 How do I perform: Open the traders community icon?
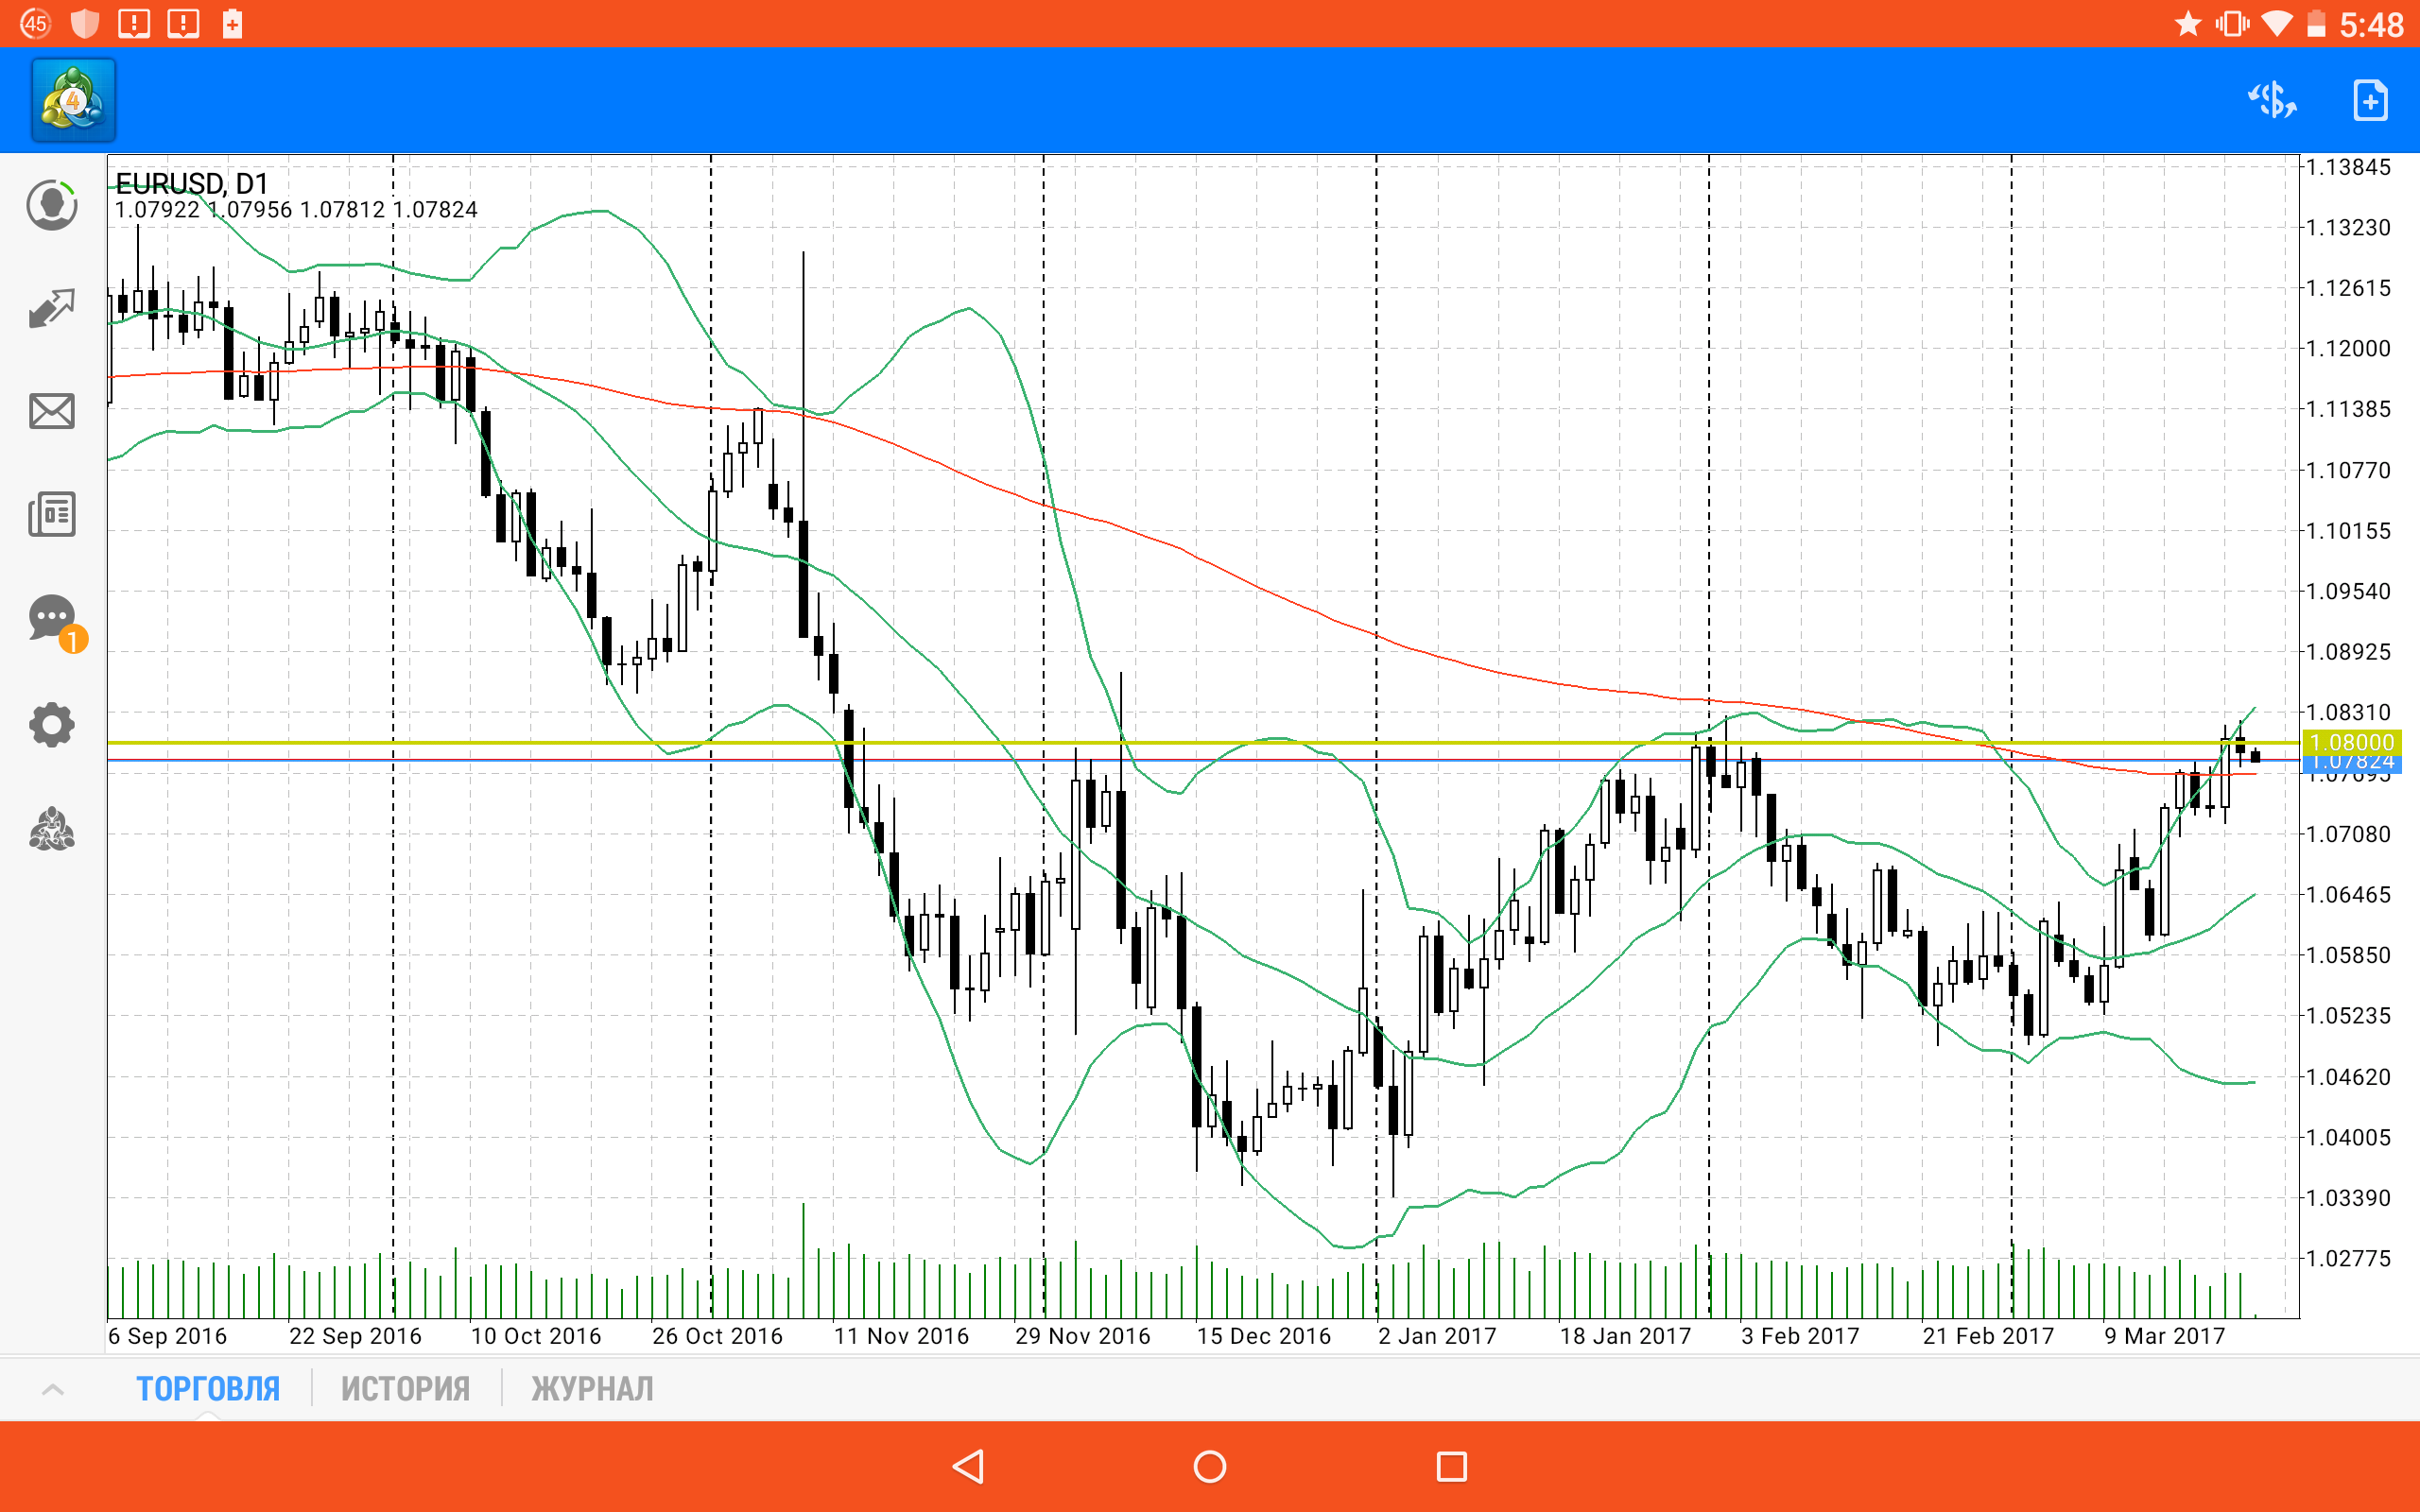[x=52, y=829]
